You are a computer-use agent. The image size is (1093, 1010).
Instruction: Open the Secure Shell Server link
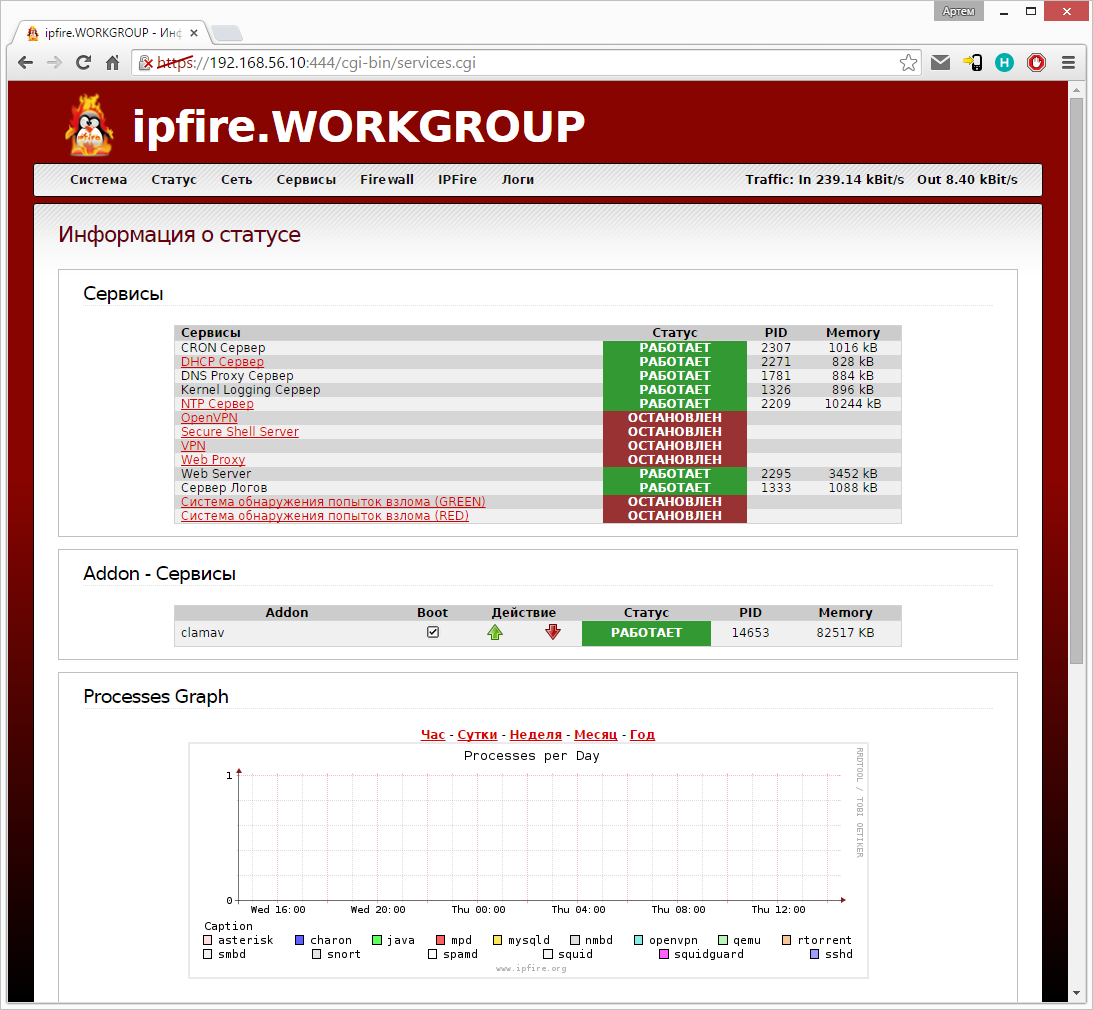click(240, 431)
